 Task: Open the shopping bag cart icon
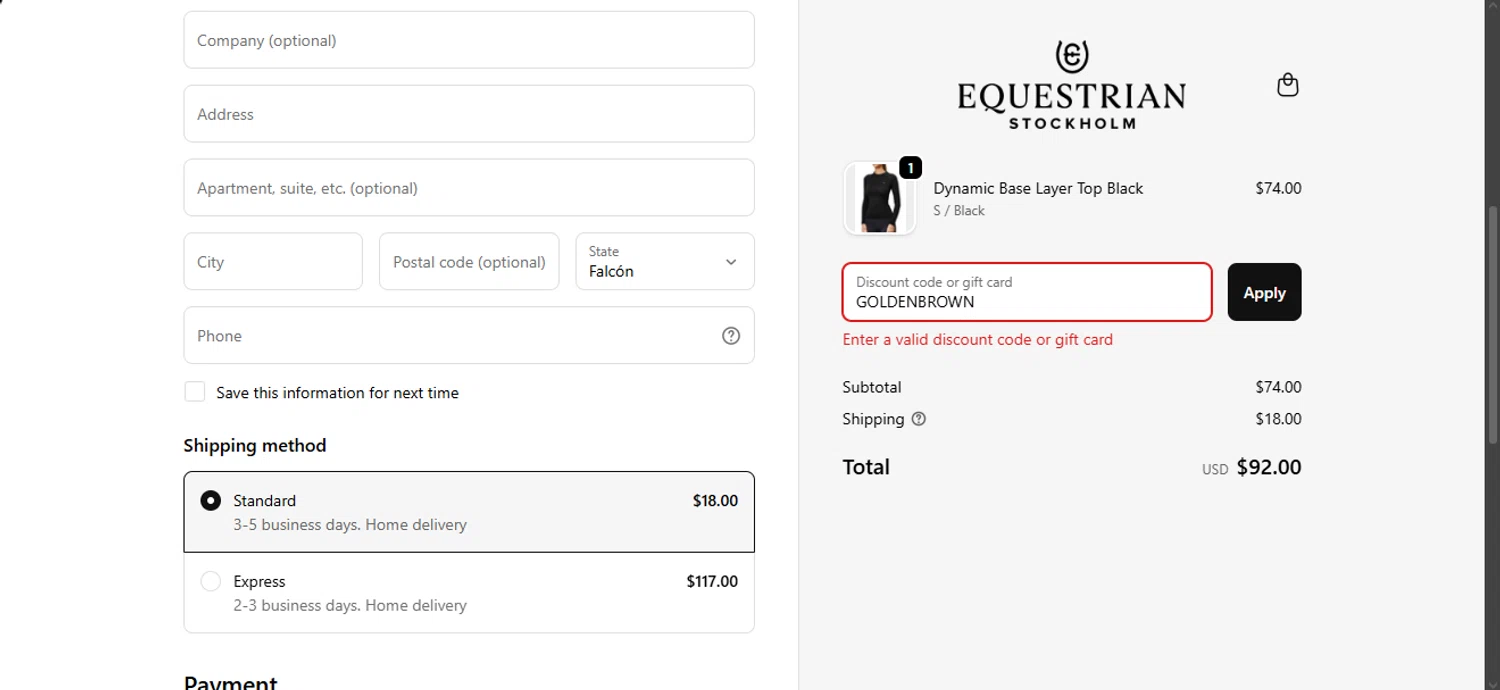pos(1288,85)
